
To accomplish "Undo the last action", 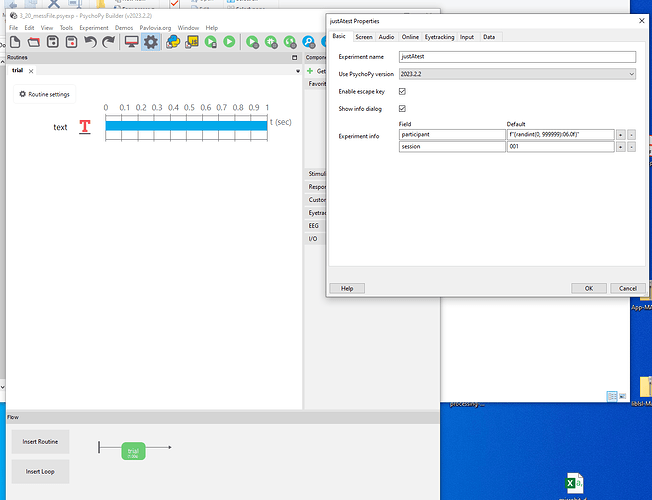I will point(90,42).
